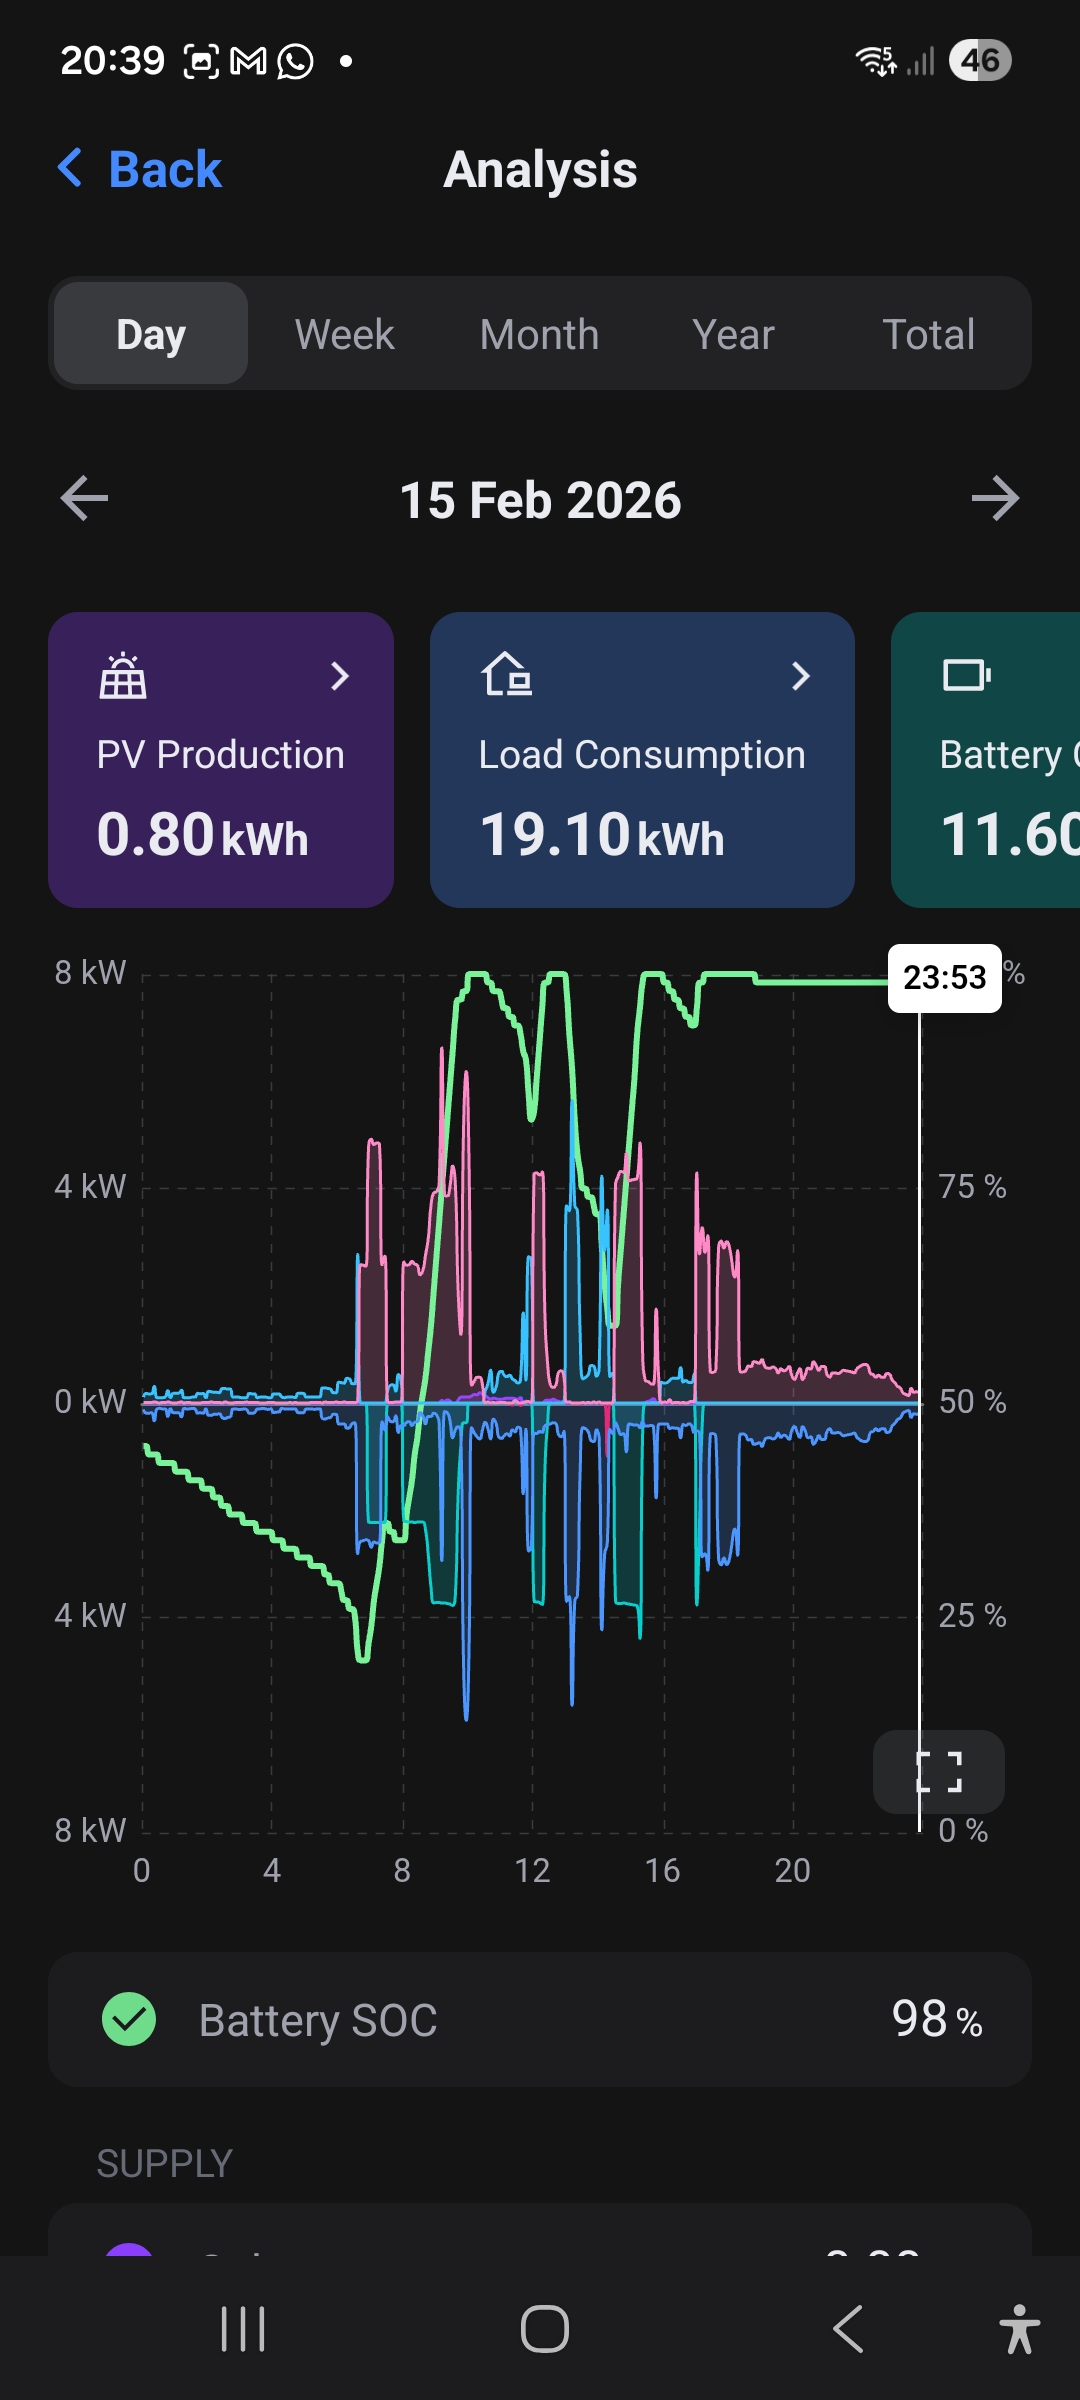Tap the house Load Consumption icon
This screenshot has width=1080, height=2400.
(507, 674)
